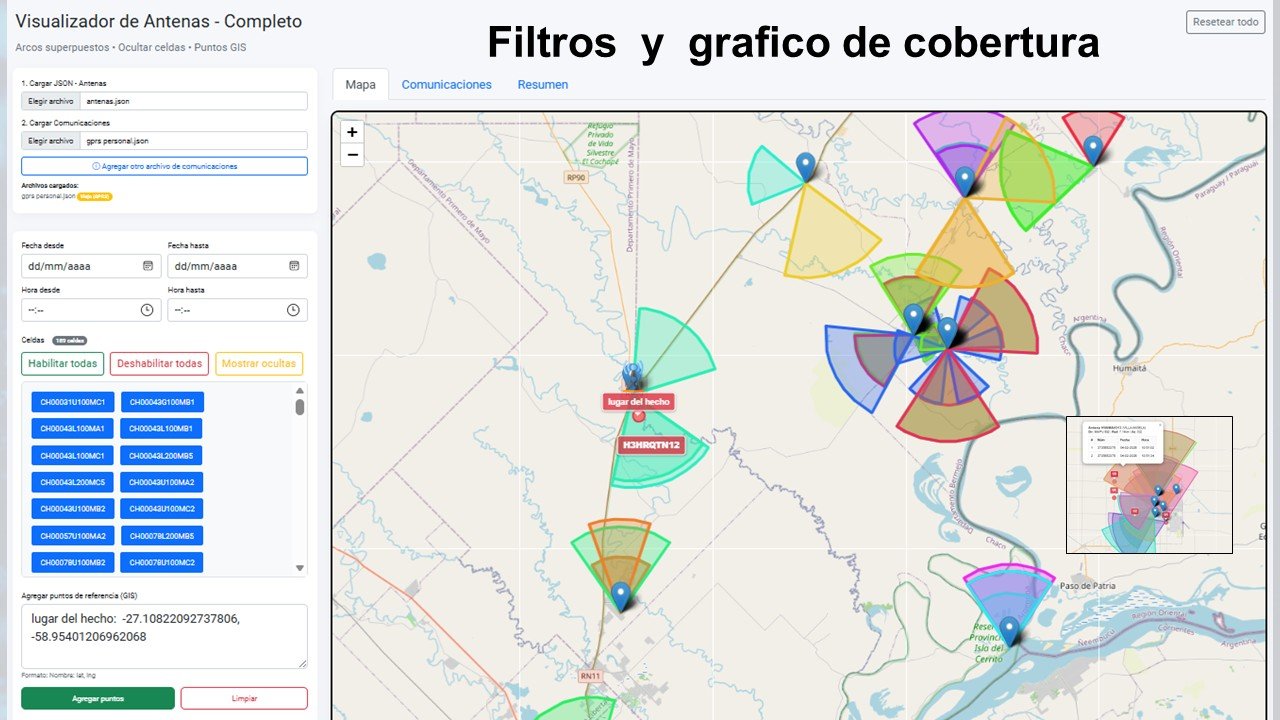Zoom in on the map
1280x720 pixels.
click(352, 132)
